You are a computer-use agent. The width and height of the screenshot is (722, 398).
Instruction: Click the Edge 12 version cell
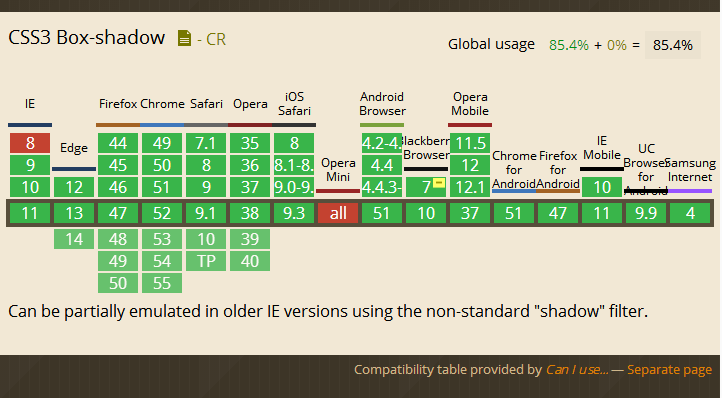pyautogui.click(x=74, y=187)
